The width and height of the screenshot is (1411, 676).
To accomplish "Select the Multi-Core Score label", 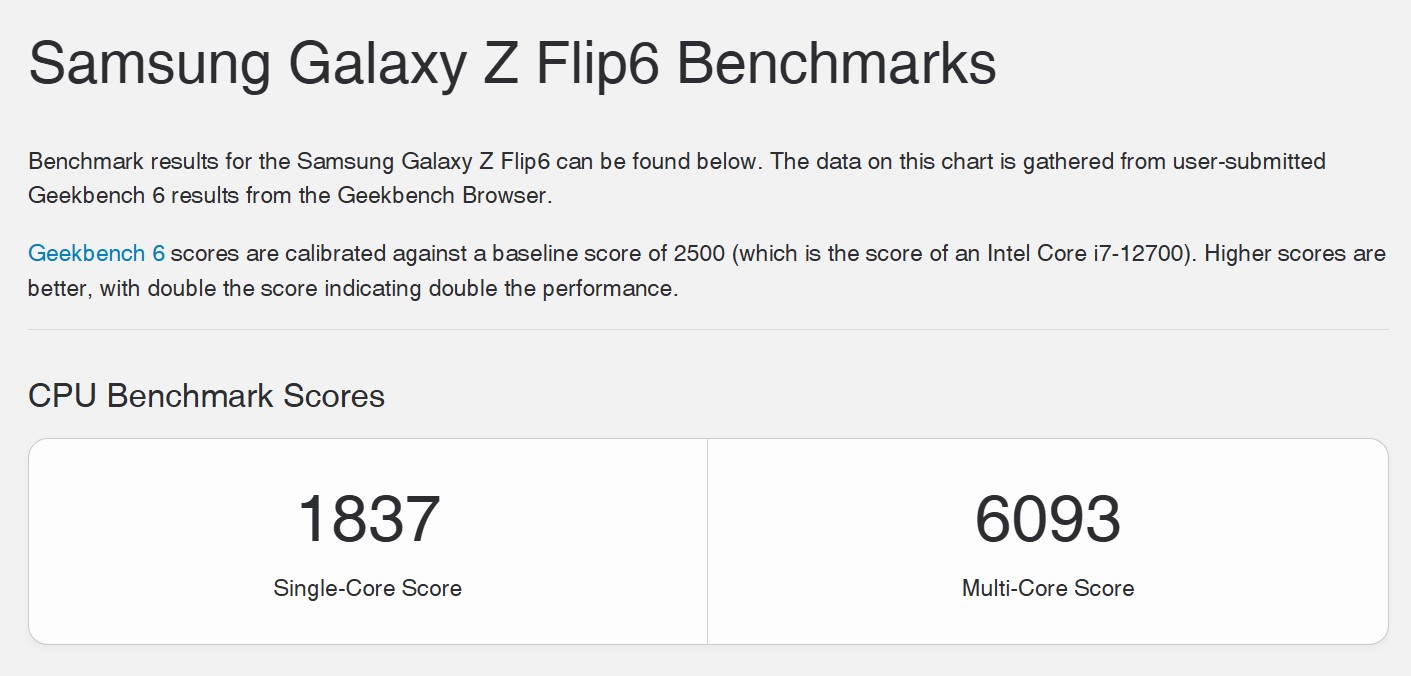I will (x=1048, y=588).
